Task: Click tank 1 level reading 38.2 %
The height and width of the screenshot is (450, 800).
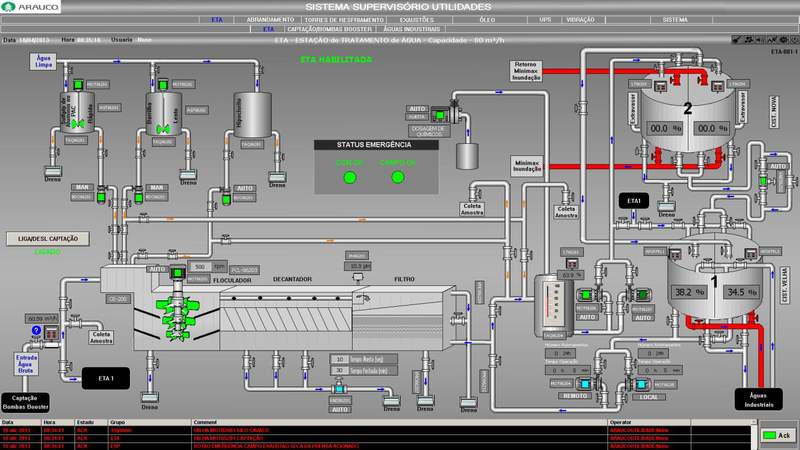Action: tap(690, 292)
